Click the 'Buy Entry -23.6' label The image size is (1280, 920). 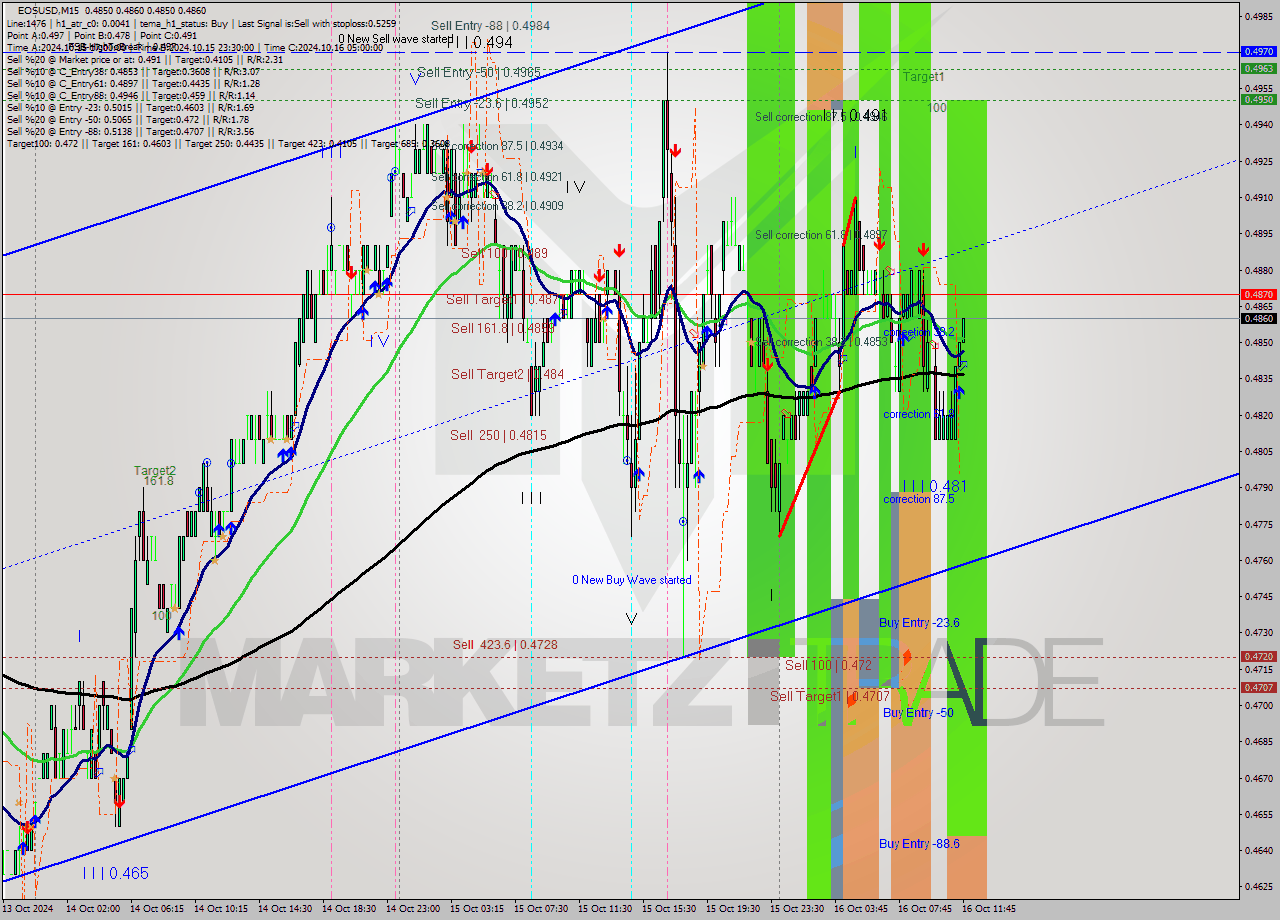tap(919, 623)
